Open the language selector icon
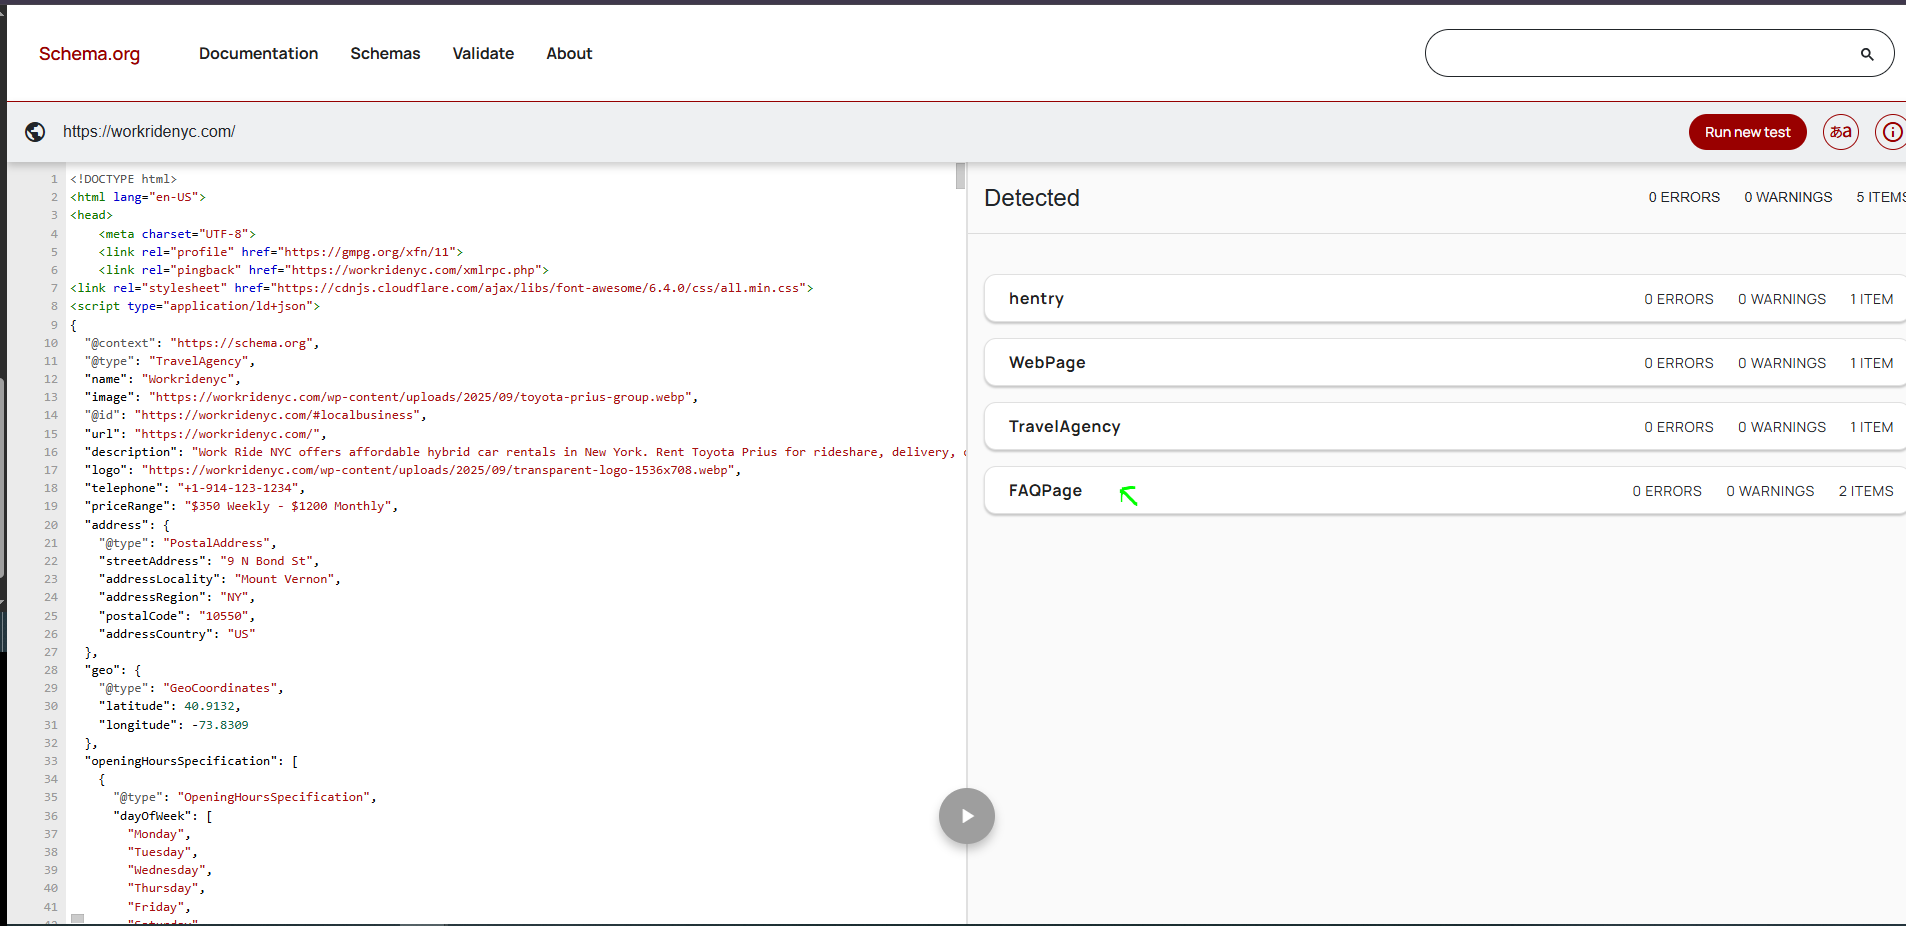Screen dimensions: 1906x926 coord(1840,132)
